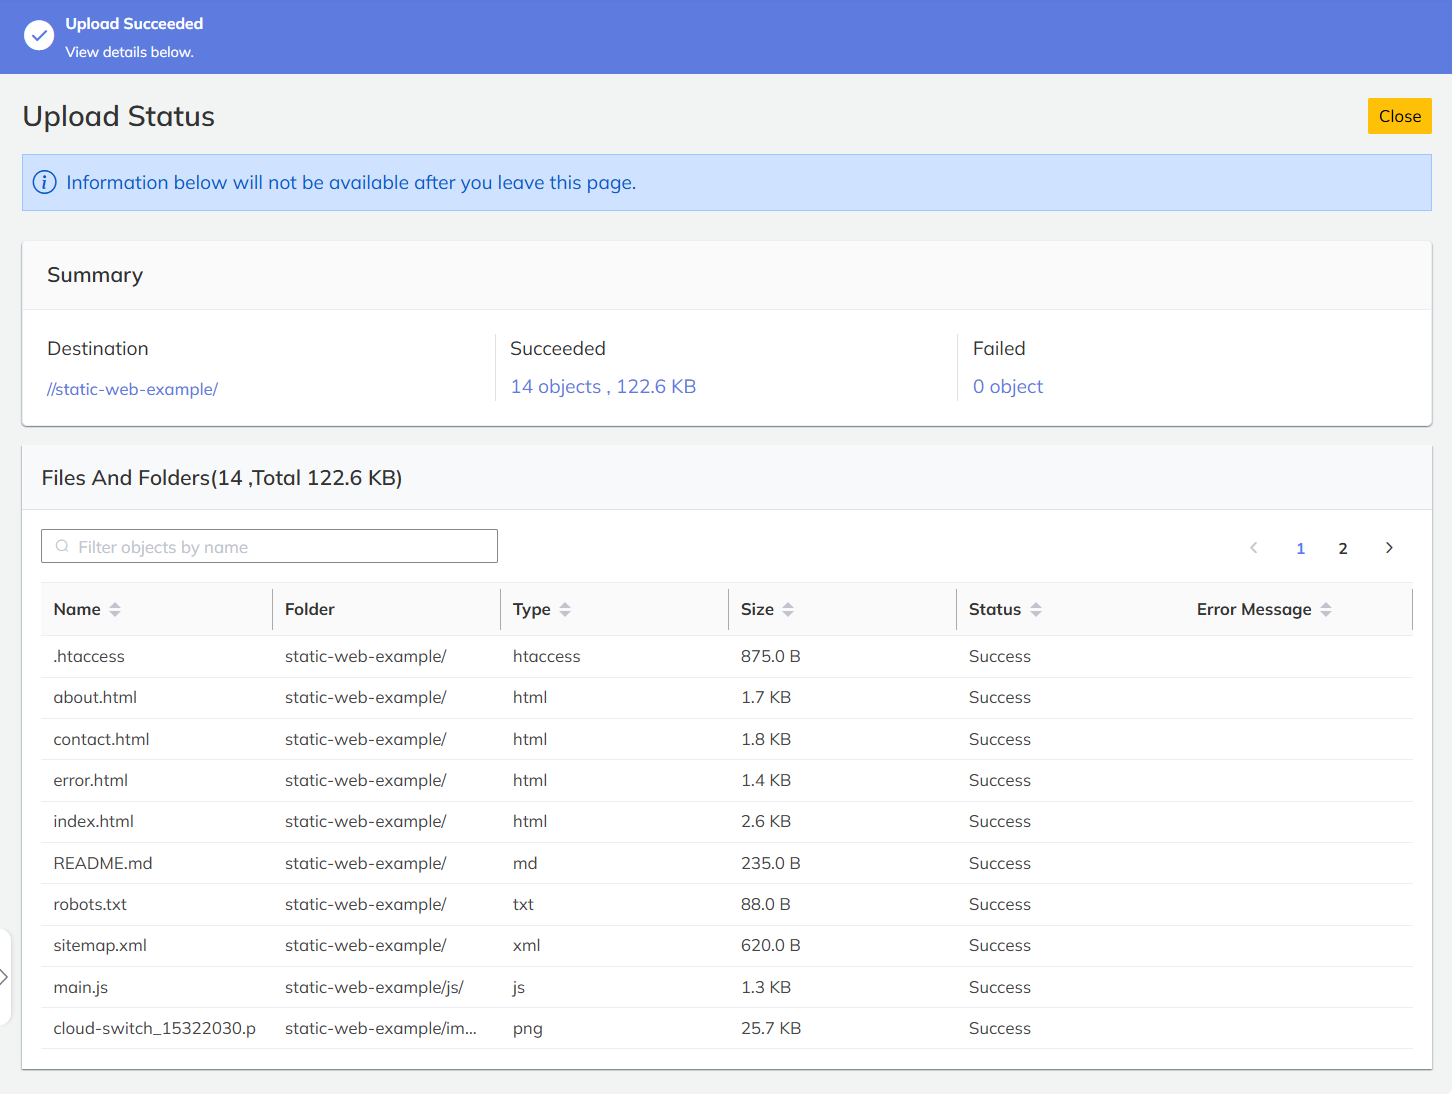Open the //static-web-example/ destination link

(132, 389)
